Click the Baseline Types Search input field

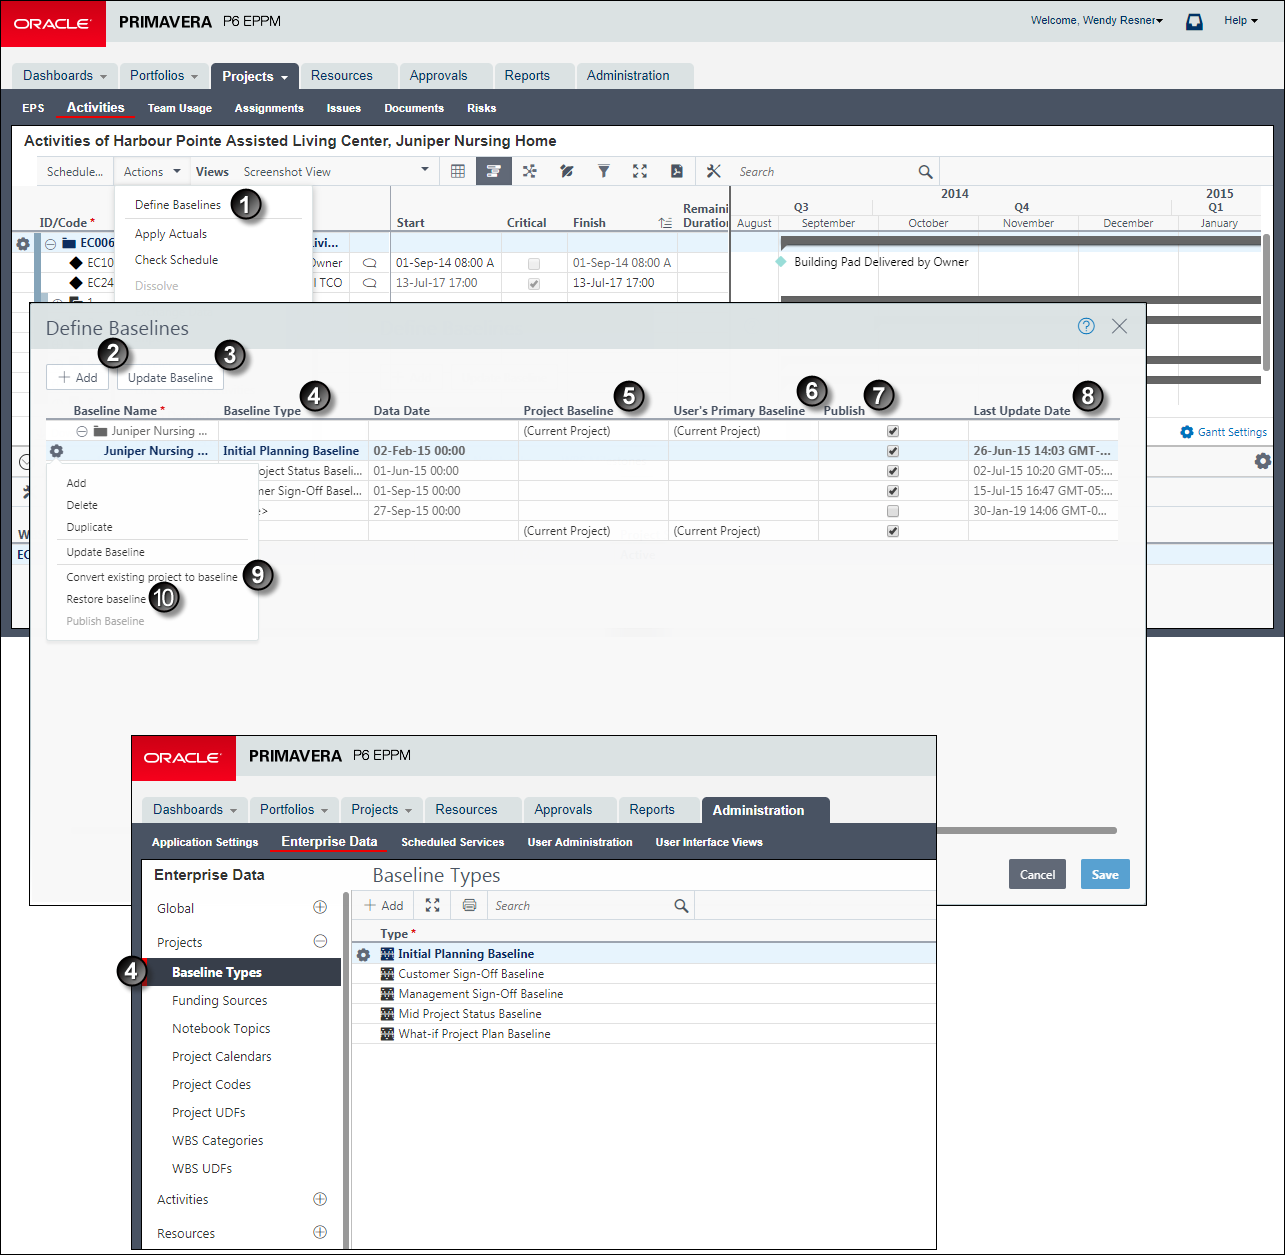click(x=580, y=906)
